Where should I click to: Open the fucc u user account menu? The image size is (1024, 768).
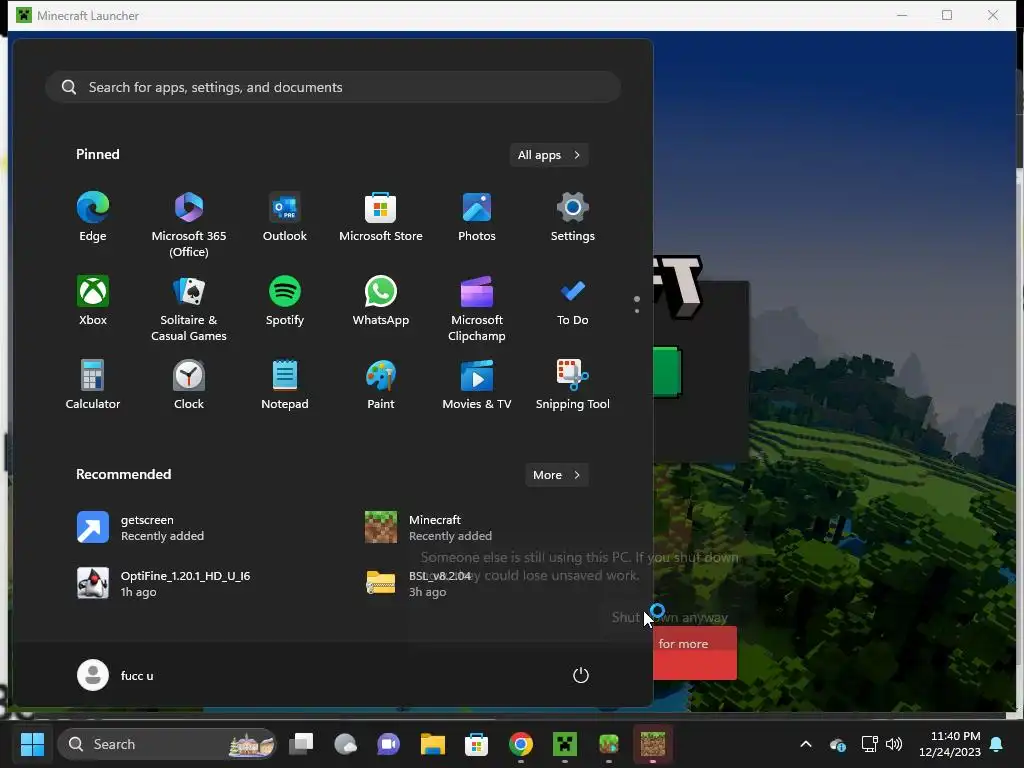coord(116,675)
